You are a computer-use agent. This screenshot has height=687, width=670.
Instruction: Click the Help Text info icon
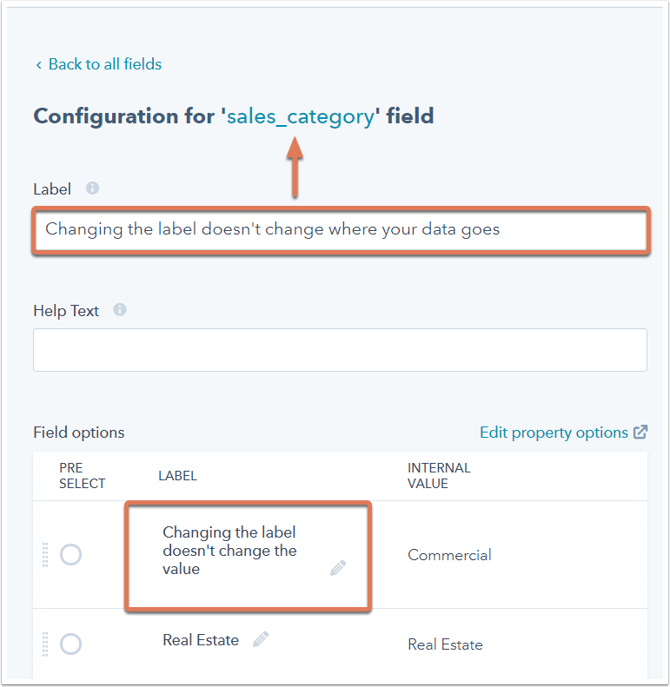[120, 310]
